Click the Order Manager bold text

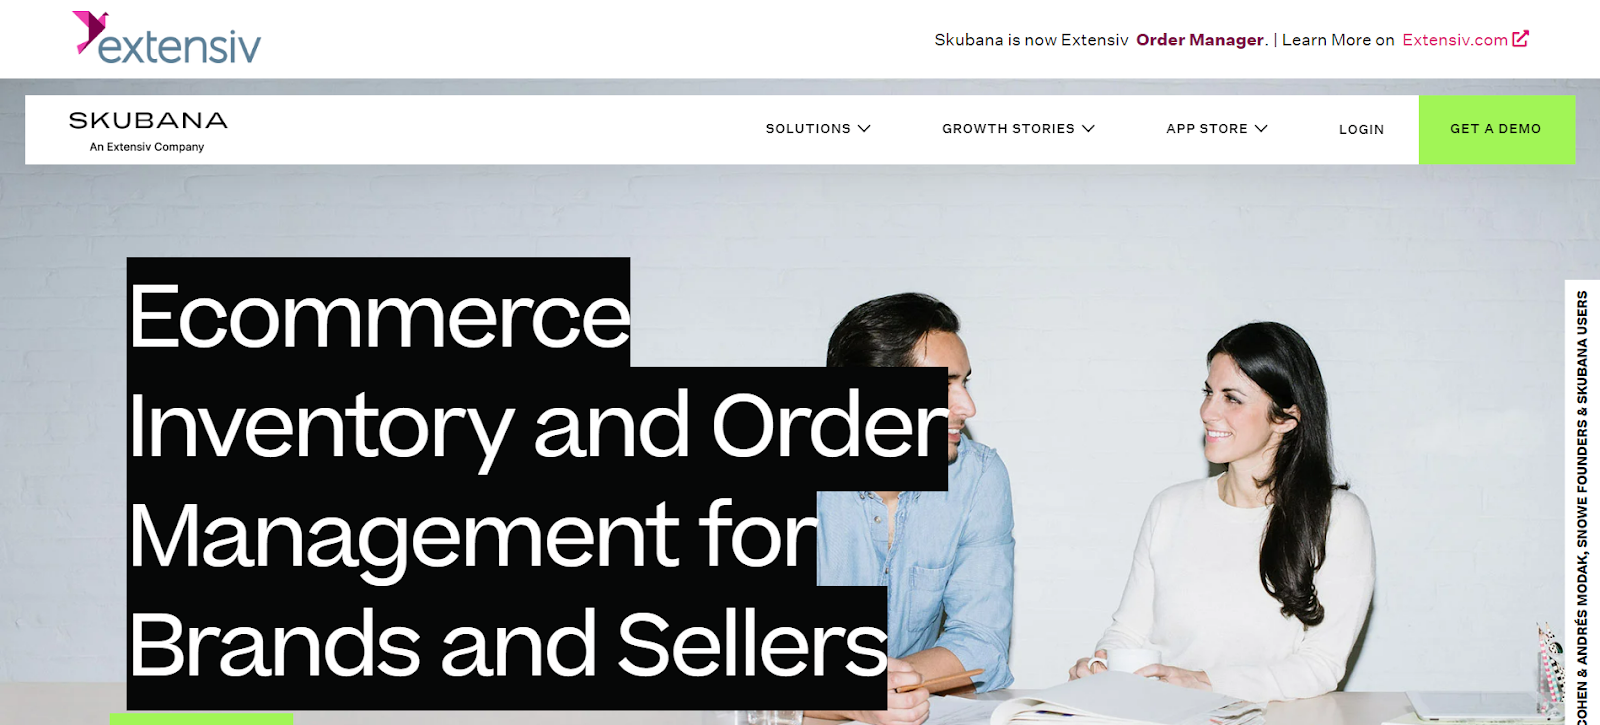pos(1200,40)
